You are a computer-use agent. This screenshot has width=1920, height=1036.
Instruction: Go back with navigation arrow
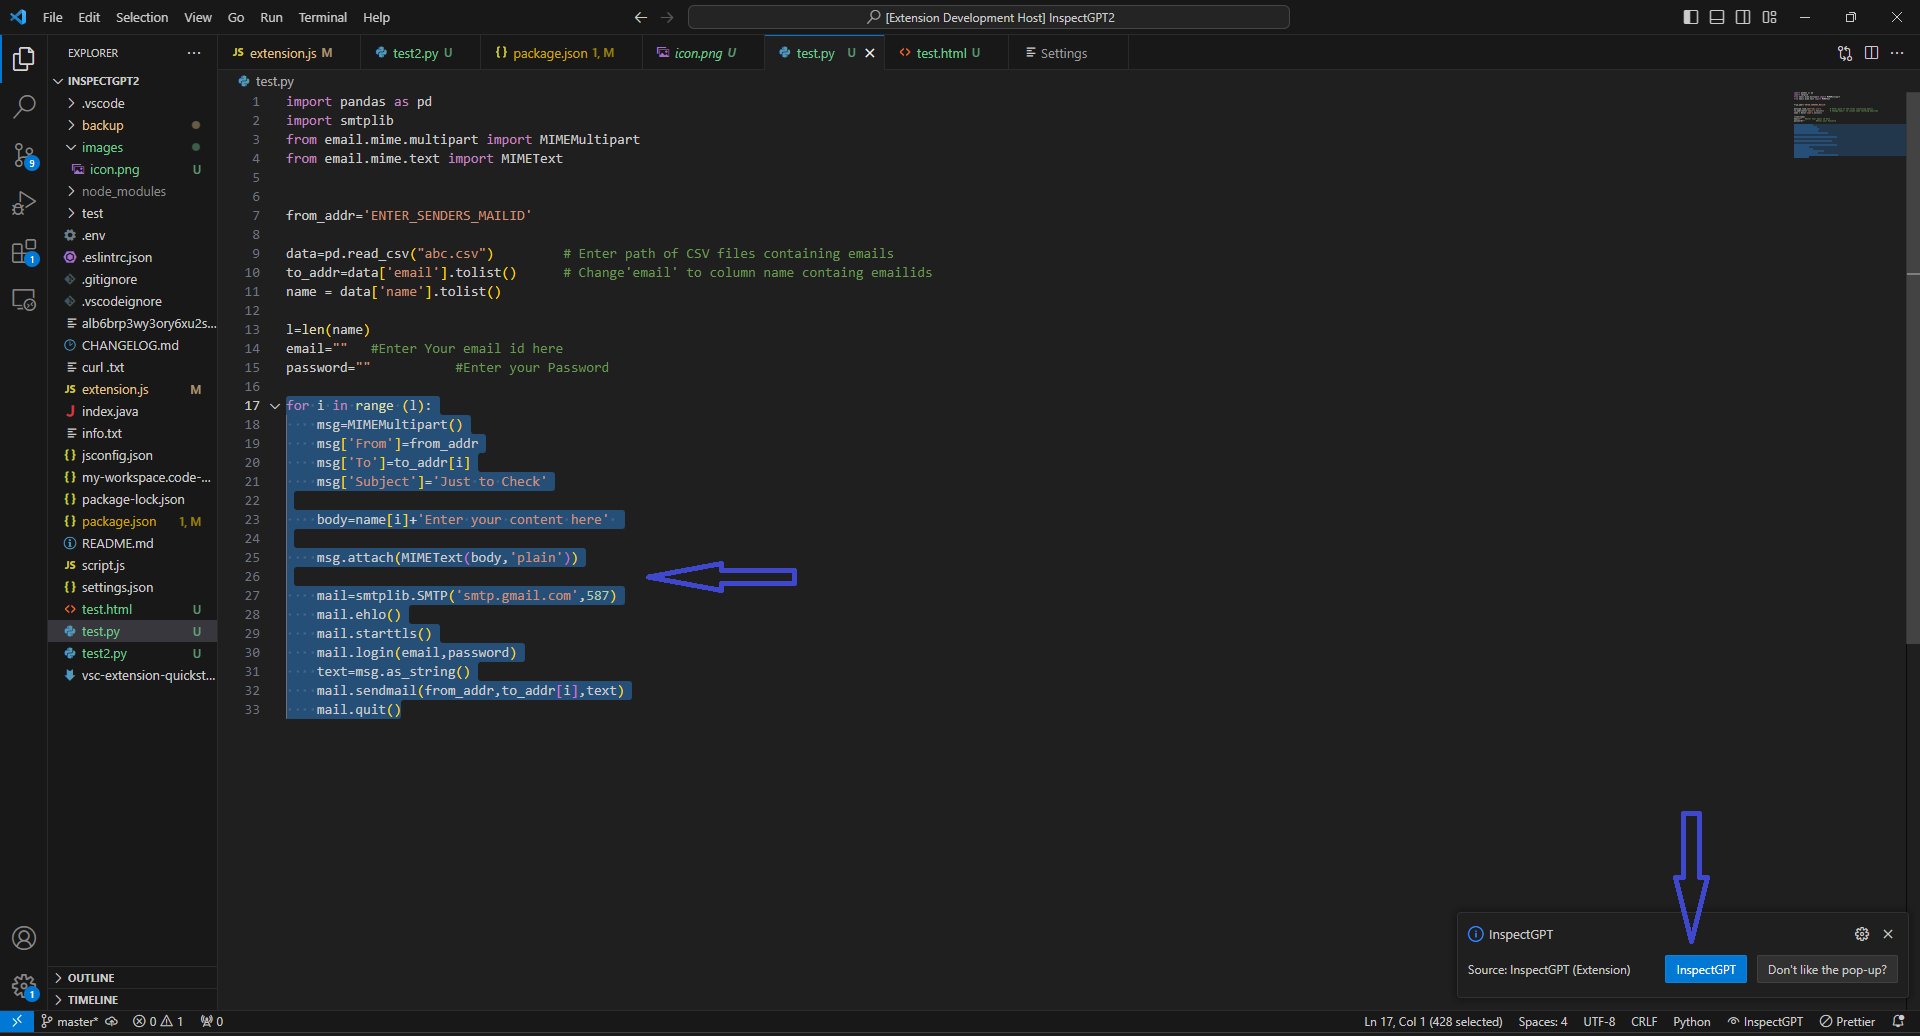tap(641, 17)
